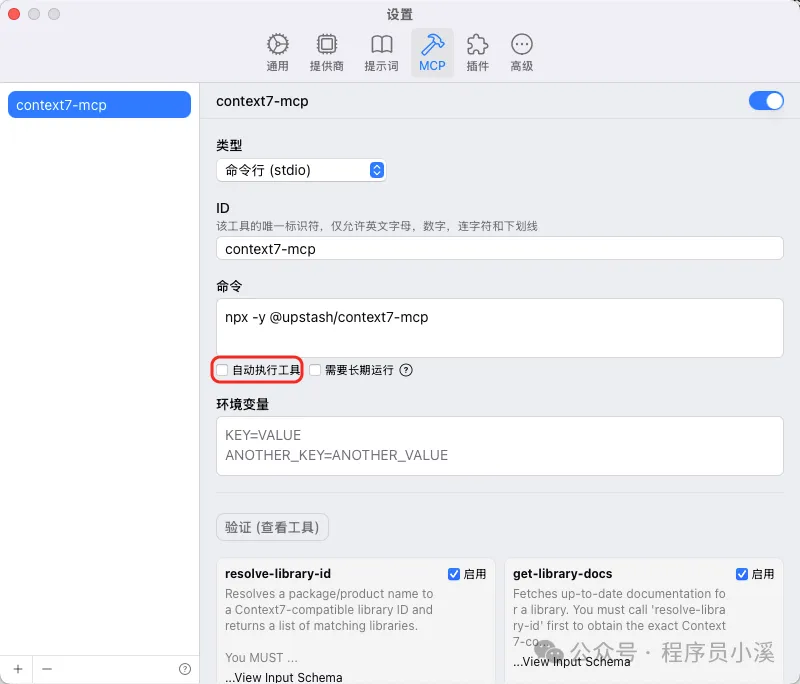Check the 需要长期运行 checkbox
Screen dimensions: 800x684
[315, 370]
